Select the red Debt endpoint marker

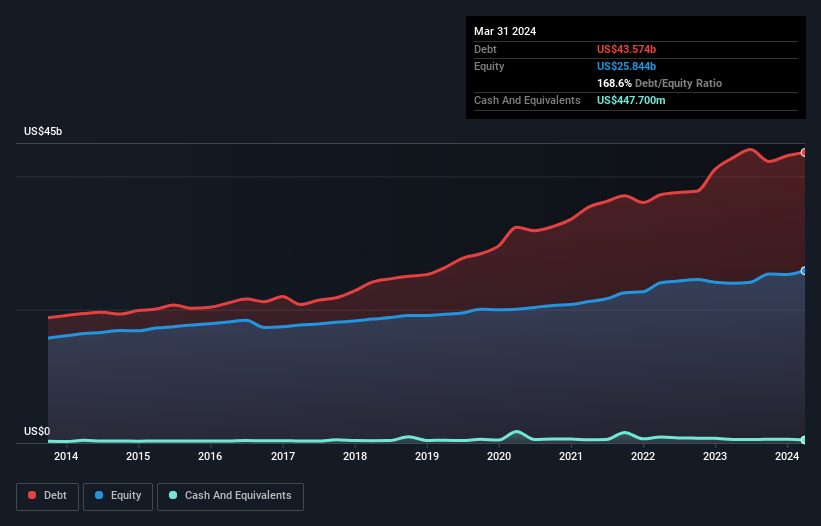click(804, 153)
